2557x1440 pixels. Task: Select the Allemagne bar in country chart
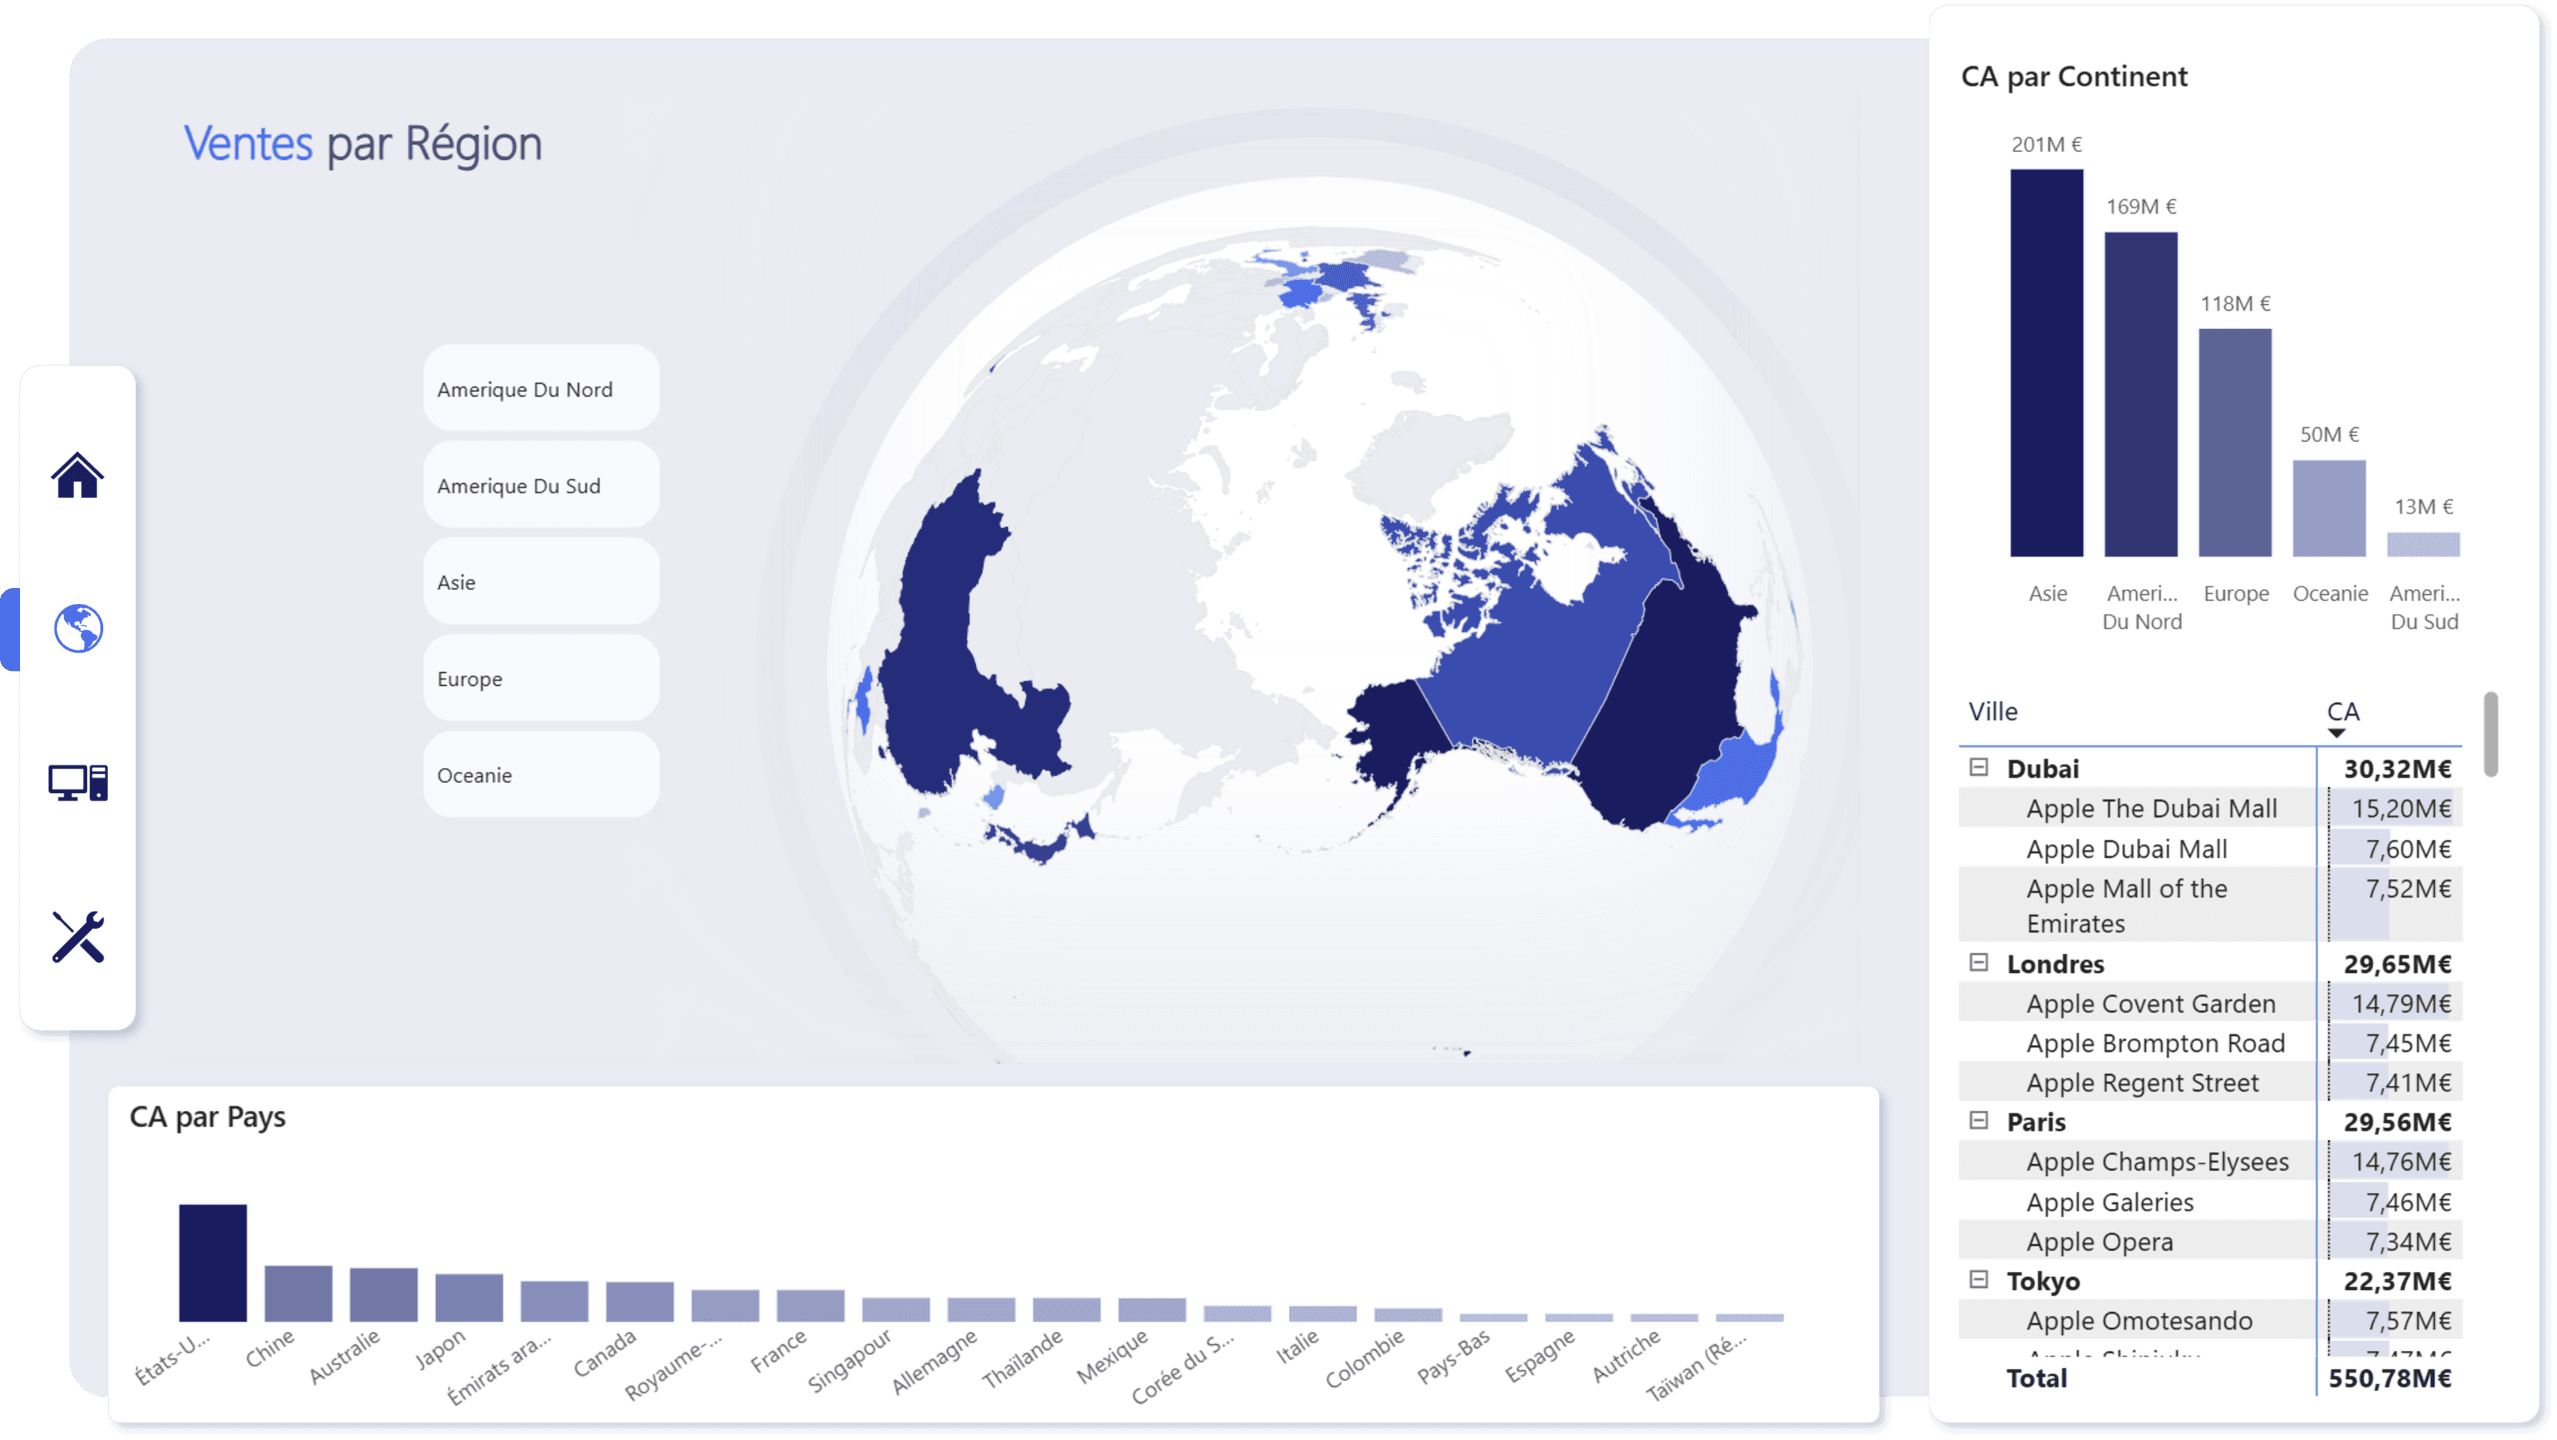pyautogui.click(x=981, y=1311)
